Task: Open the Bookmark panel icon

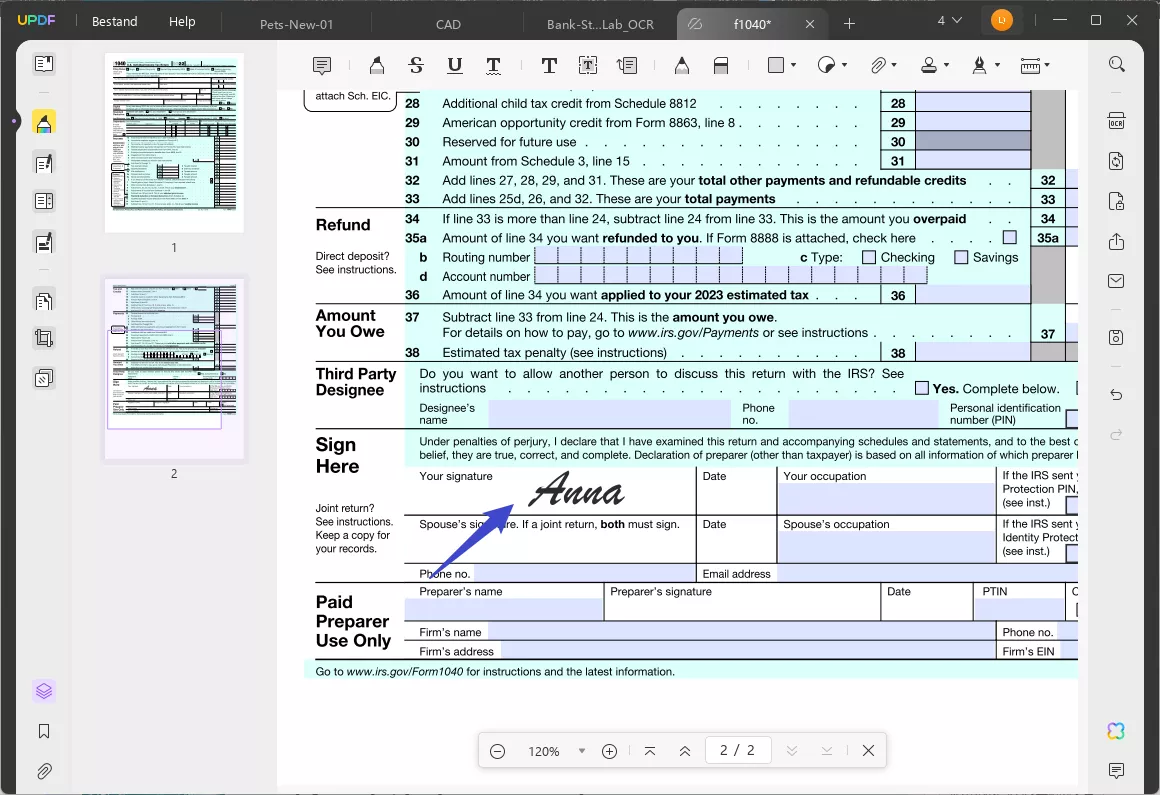Action: [44, 731]
